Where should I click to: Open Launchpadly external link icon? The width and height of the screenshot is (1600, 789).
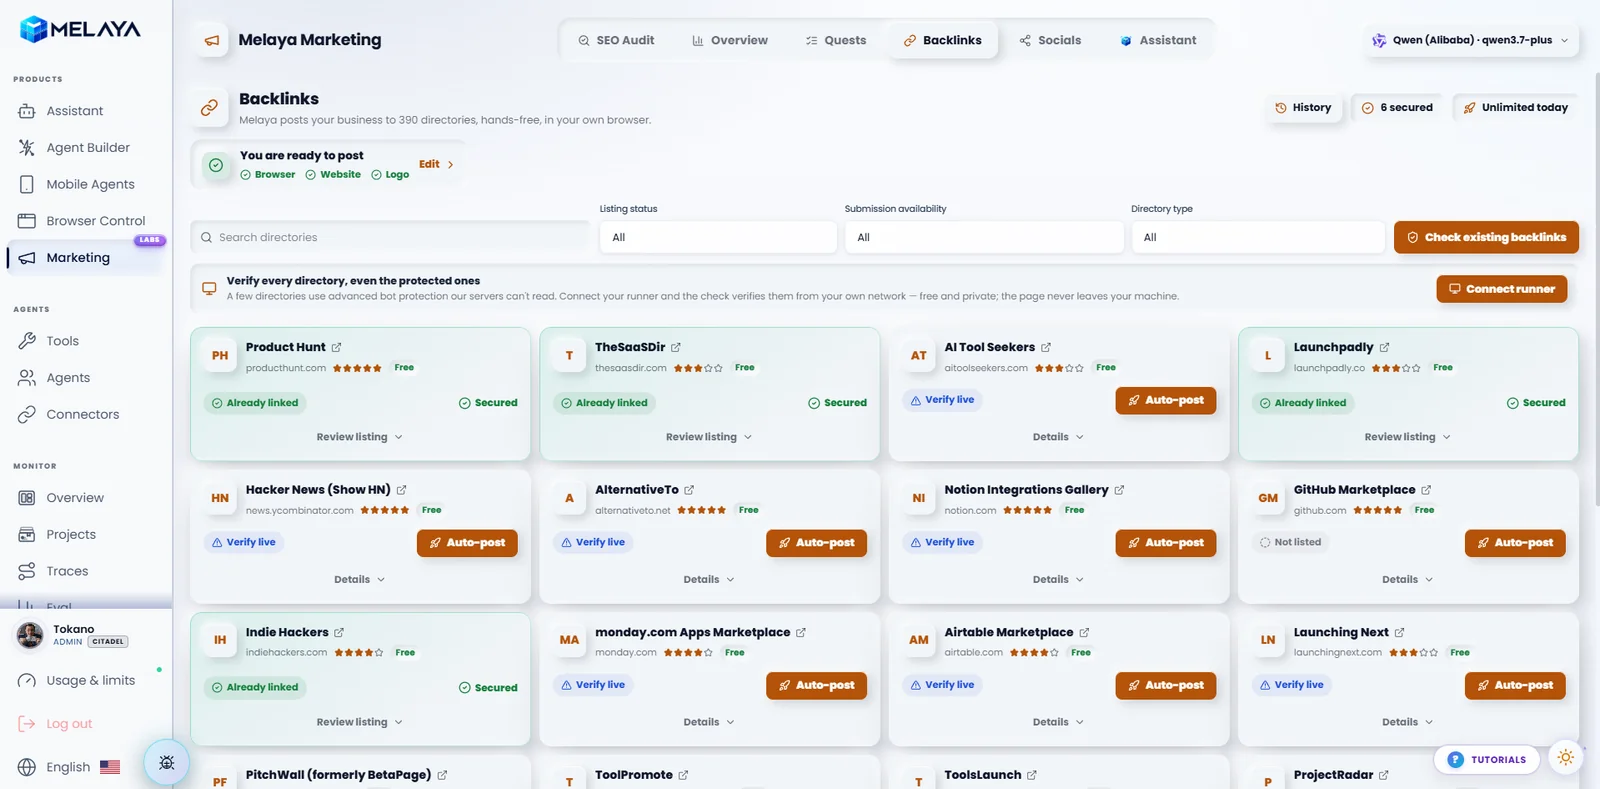tap(1385, 348)
